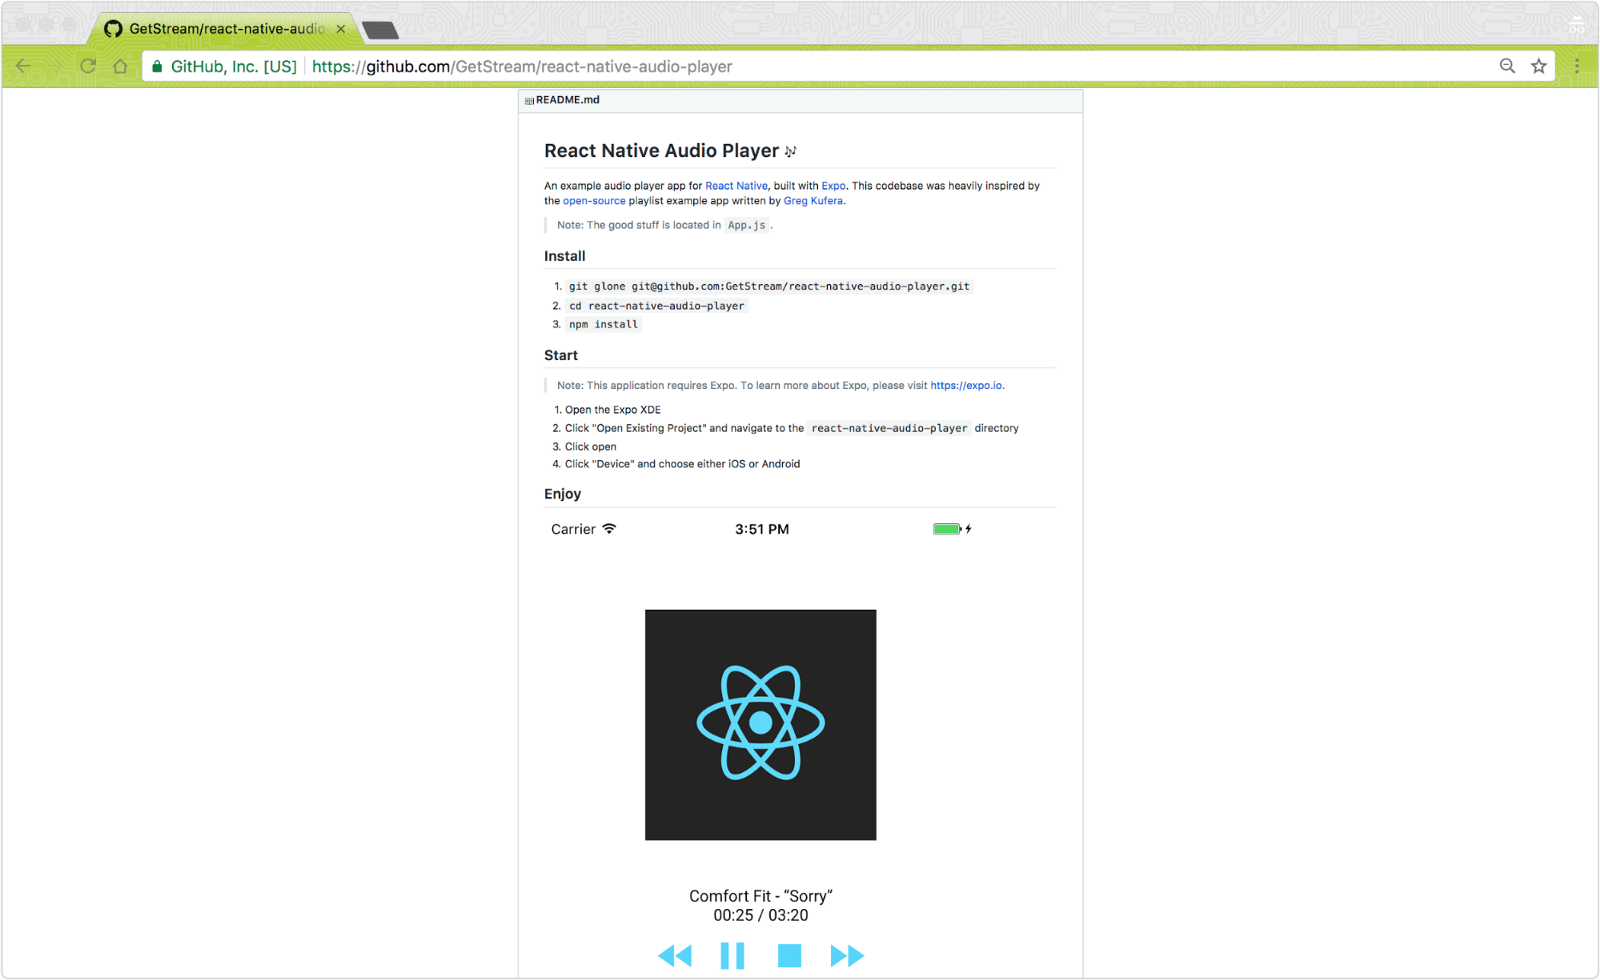Image resolution: width=1600 pixels, height=980 pixels.
Task: Click the npm install command
Action: point(603,325)
